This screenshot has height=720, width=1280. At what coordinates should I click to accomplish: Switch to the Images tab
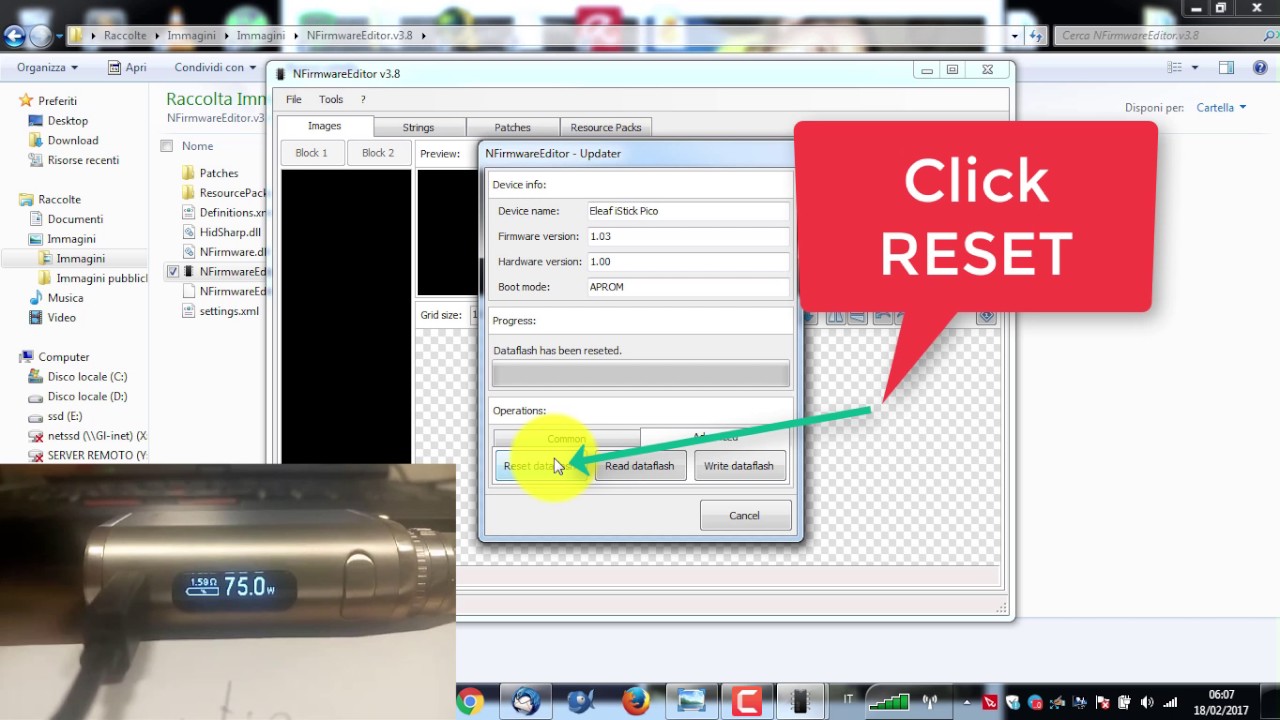point(324,126)
